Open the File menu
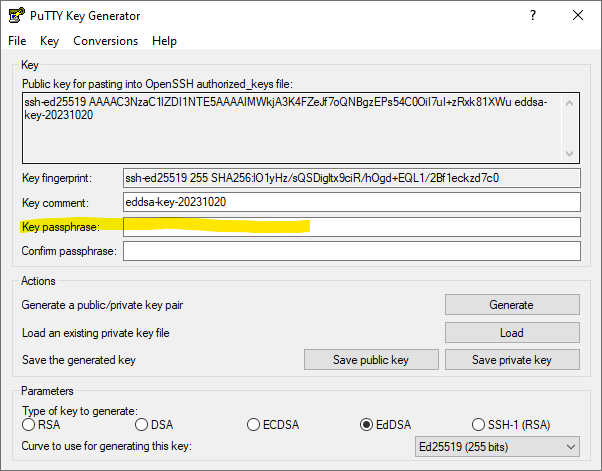602x471 pixels. tap(17, 41)
